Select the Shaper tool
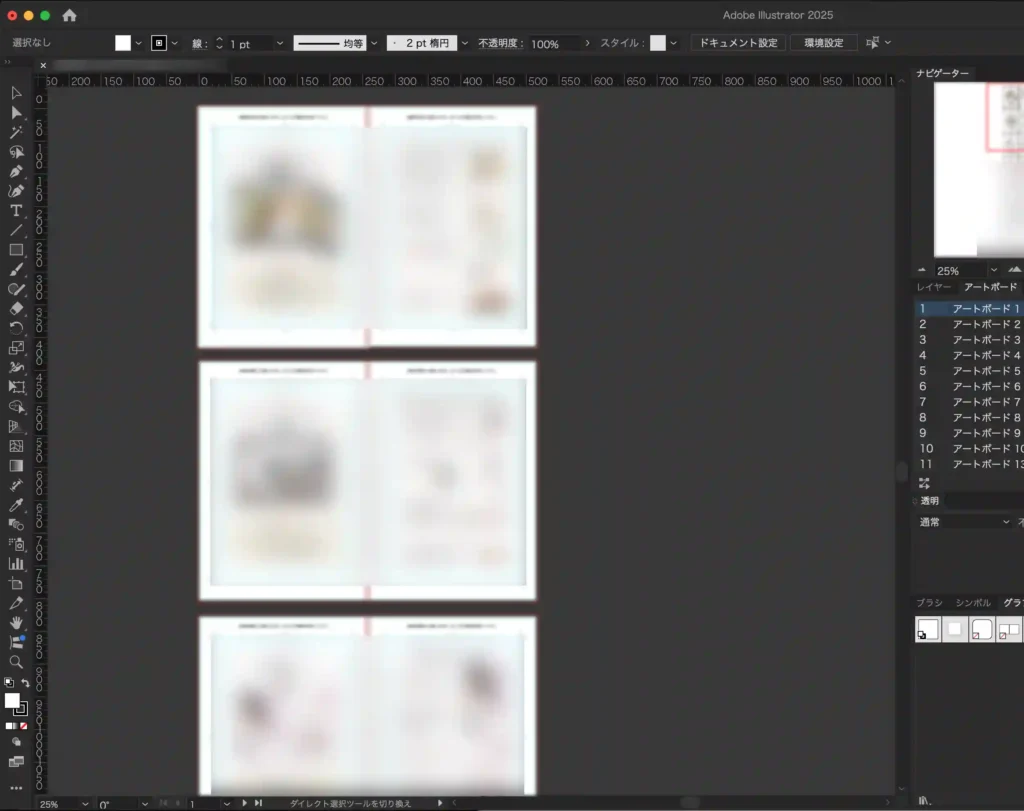The image size is (1024, 811). [x=16, y=289]
